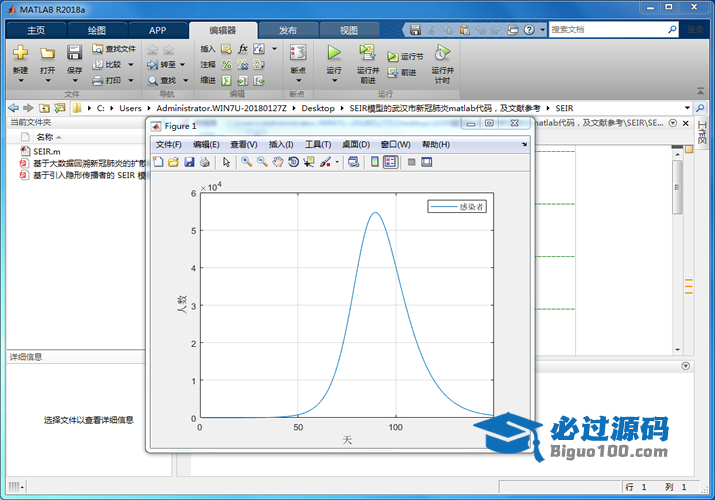Switch to the 主页 tab

tap(36, 30)
